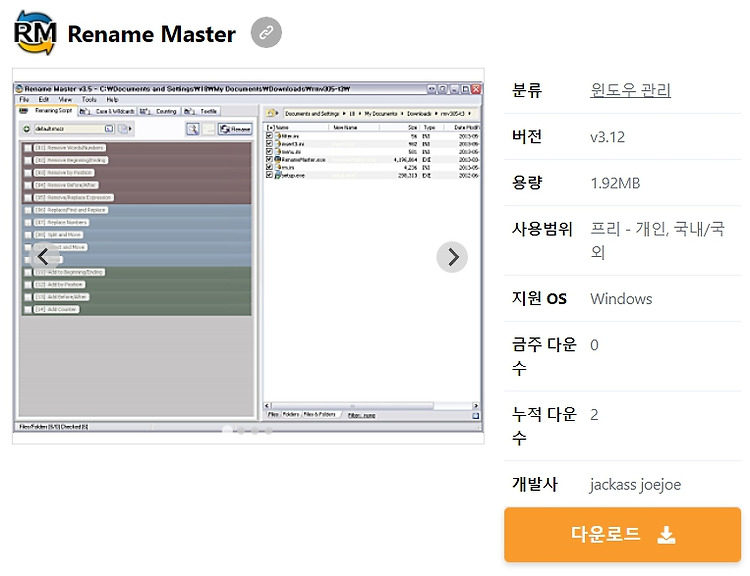This screenshot has height=576, width=750.
Task: Click the file size value 1.92MB
Action: pos(615,183)
